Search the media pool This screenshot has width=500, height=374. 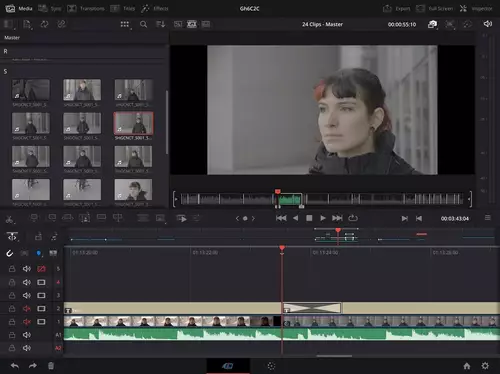(143, 24)
